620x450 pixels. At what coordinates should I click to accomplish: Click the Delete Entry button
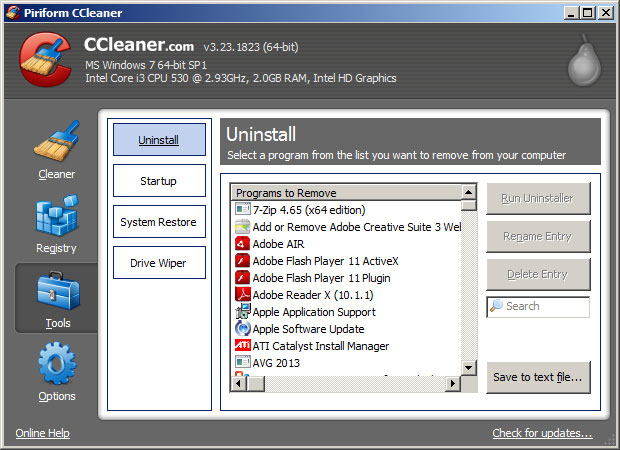click(538, 274)
